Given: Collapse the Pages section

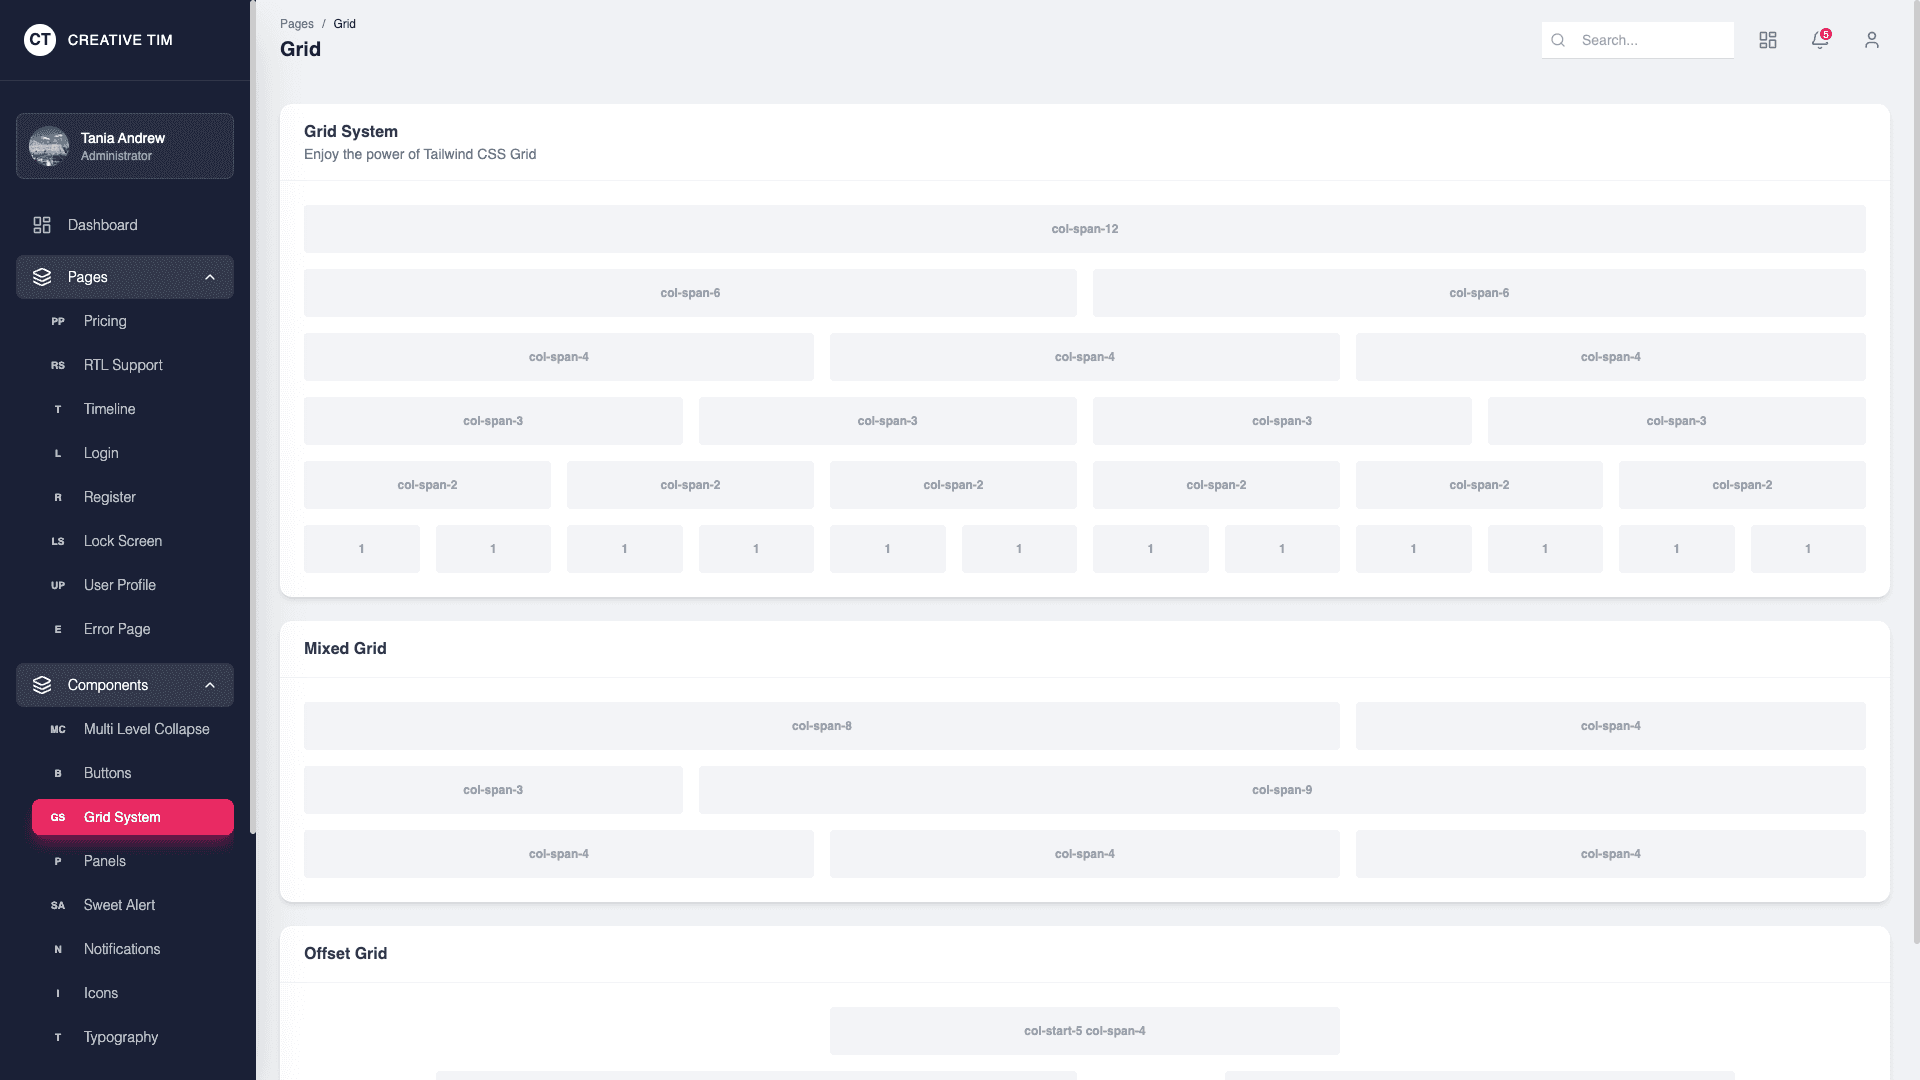Looking at the screenshot, I should (x=209, y=277).
